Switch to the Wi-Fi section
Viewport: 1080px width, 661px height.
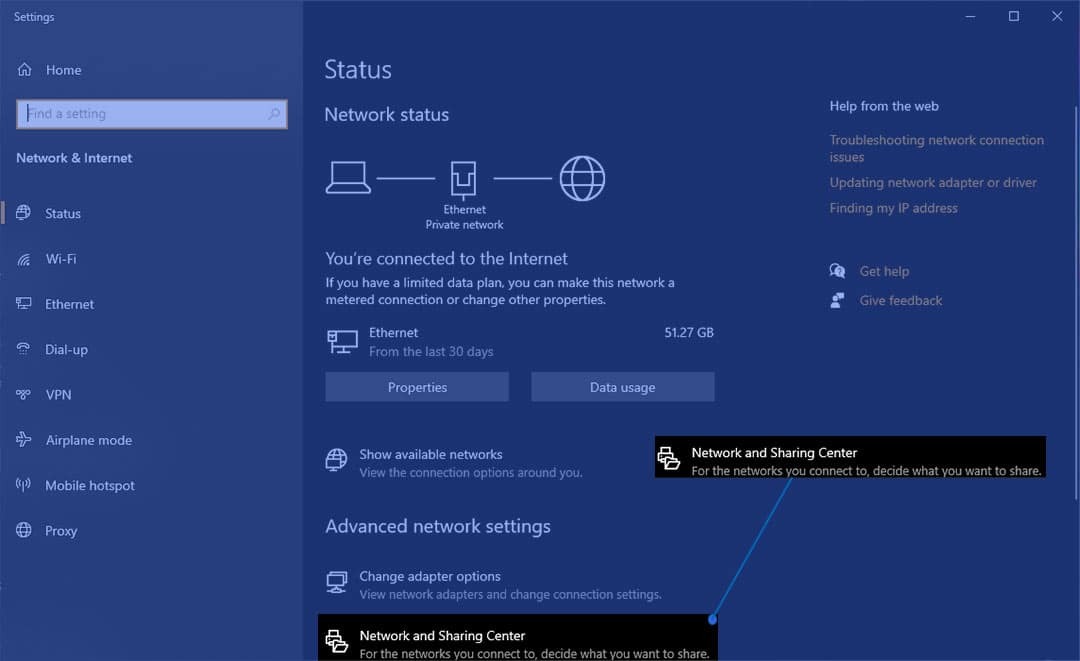click(x=60, y=259)
